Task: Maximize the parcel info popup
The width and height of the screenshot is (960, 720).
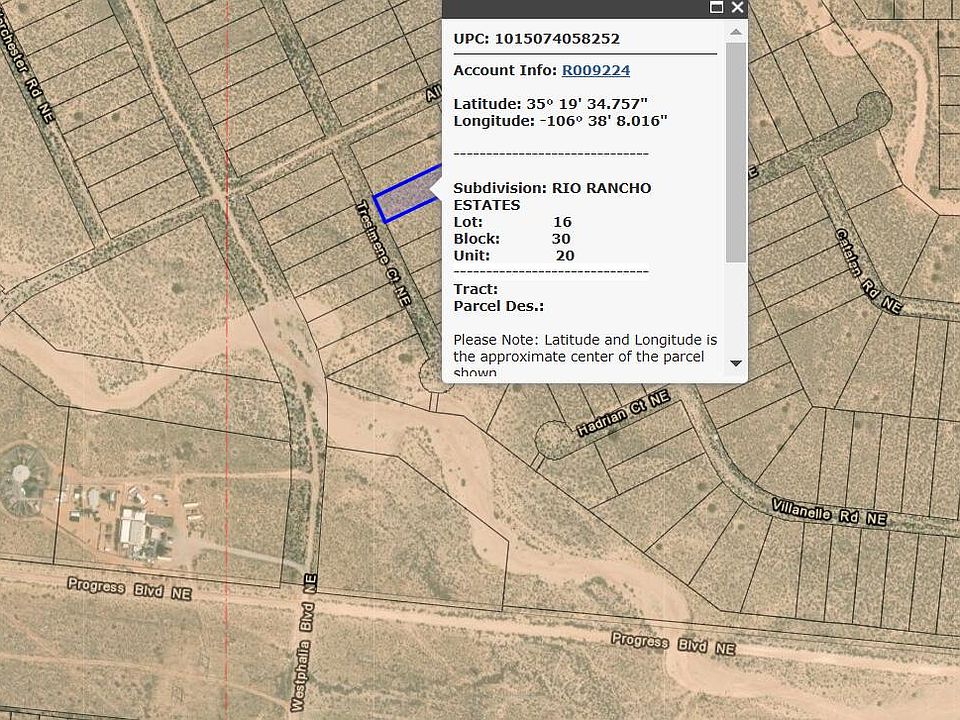Action: pos(716,8)
